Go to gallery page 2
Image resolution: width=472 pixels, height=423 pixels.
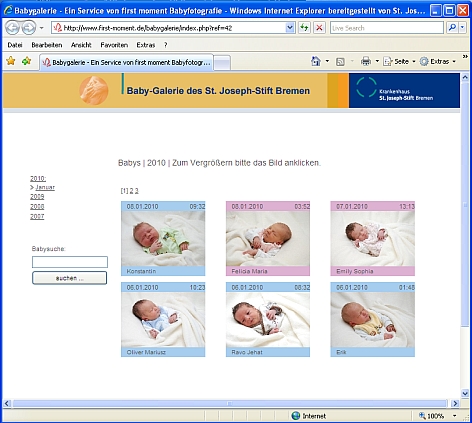131,191
